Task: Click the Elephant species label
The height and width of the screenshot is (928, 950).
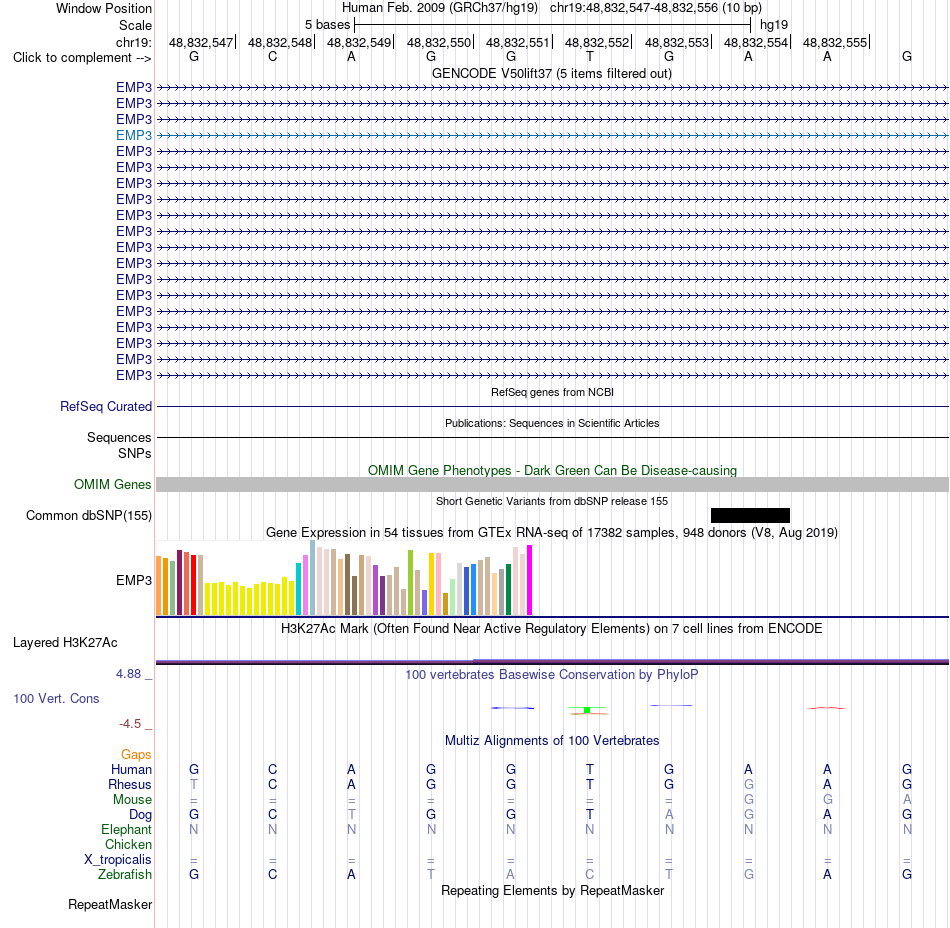Action: (127, 829)
